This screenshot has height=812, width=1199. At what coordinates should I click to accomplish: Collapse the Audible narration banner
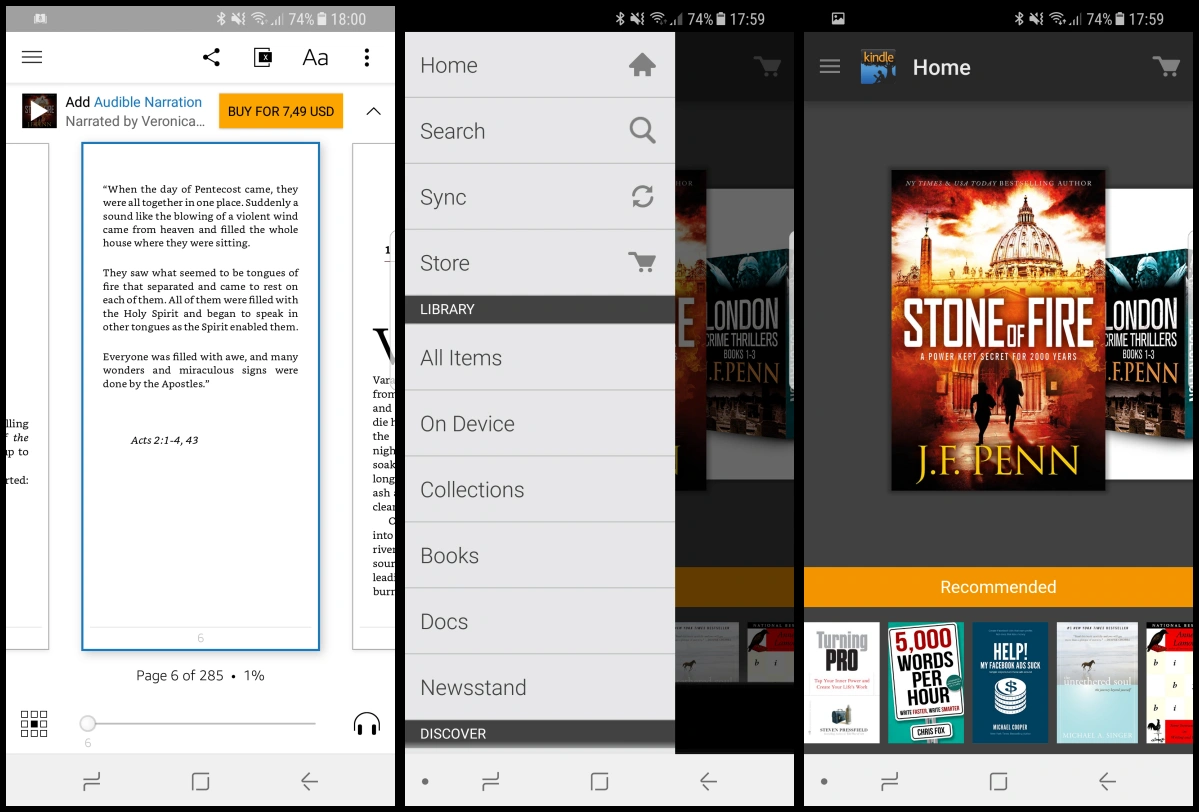coord(373,112)
